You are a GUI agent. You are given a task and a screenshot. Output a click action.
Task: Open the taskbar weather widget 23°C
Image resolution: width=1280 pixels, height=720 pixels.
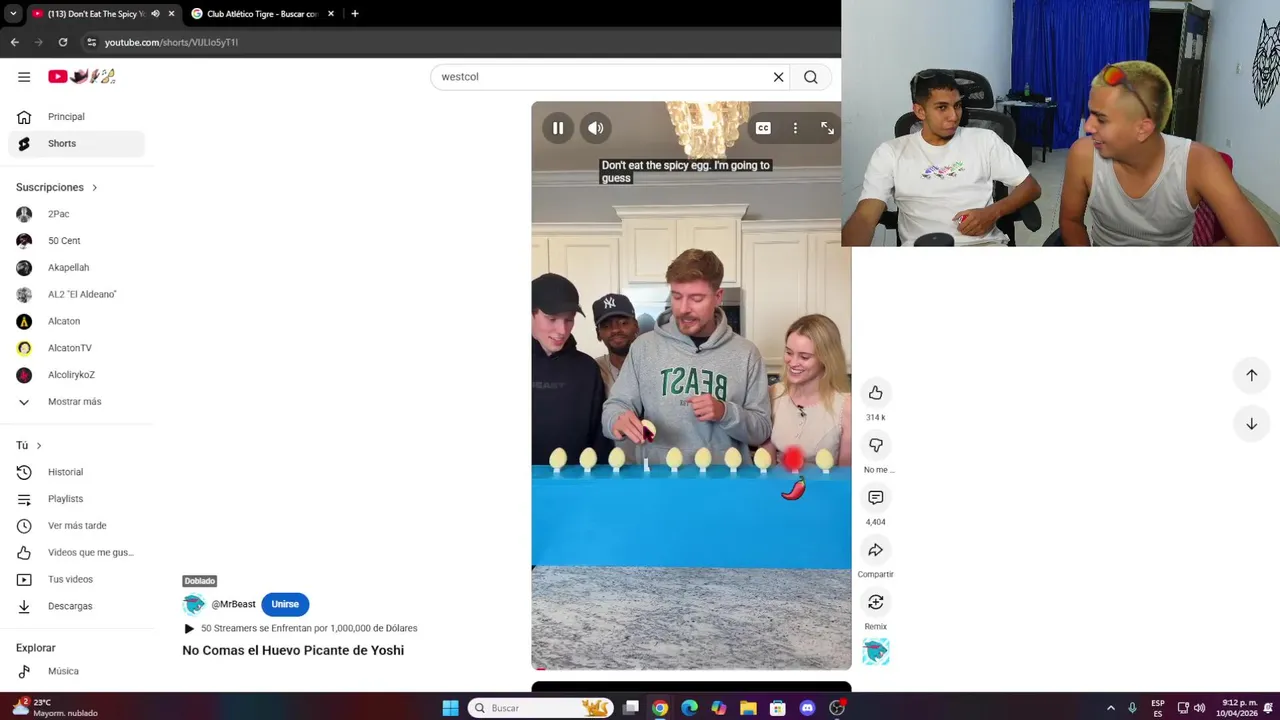point(56,708)
